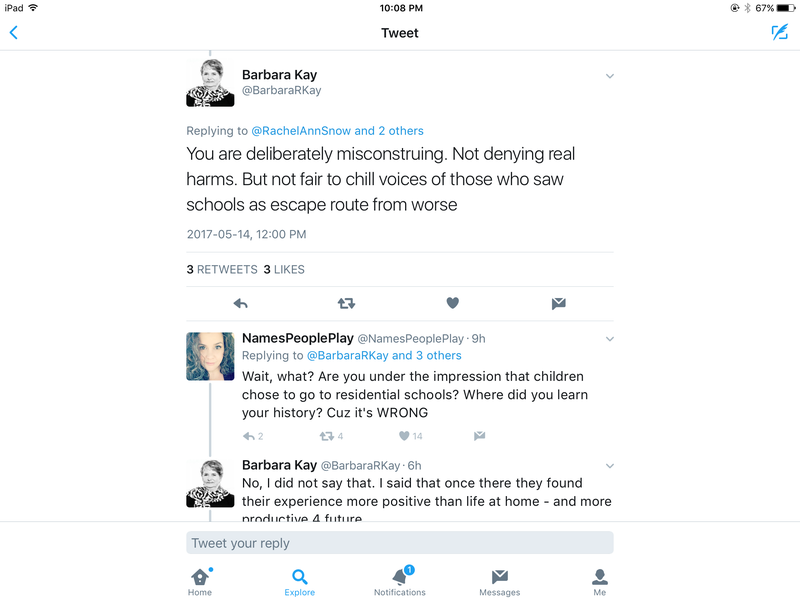
Task: View the 3 RETWEETS list
Action: point(222,269)
